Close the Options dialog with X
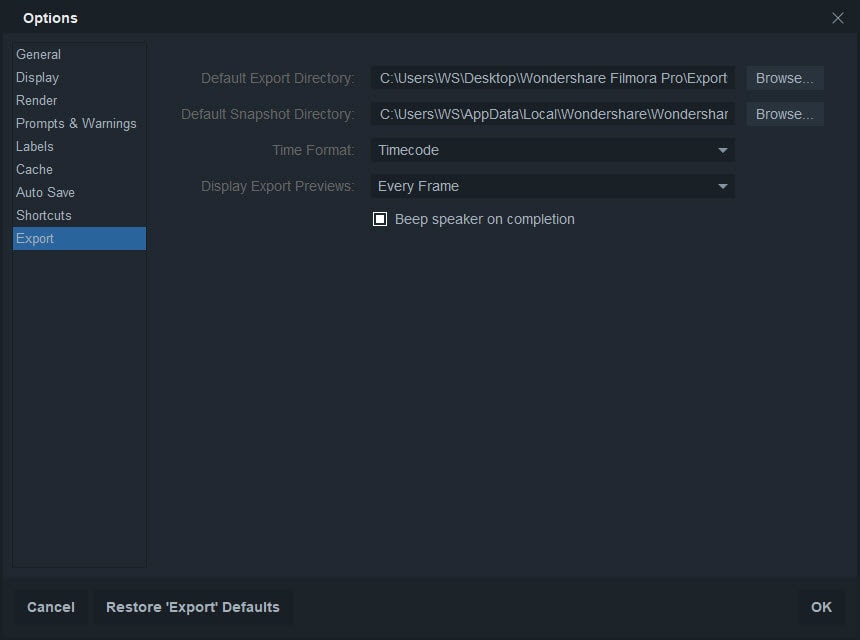The height and width of the screenshot is (640, 860). pos(838,18)
